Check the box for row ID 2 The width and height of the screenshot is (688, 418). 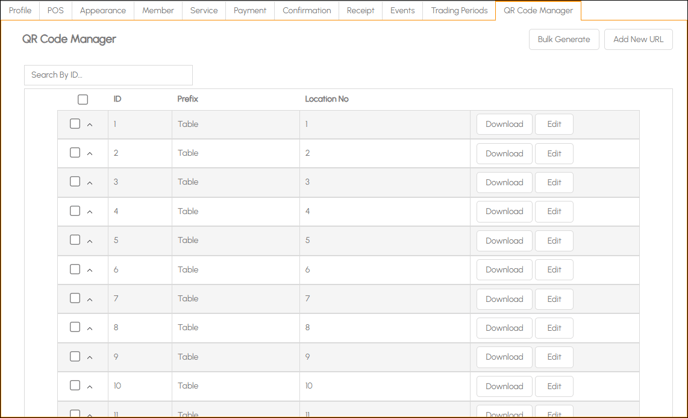tap(75, 153)
